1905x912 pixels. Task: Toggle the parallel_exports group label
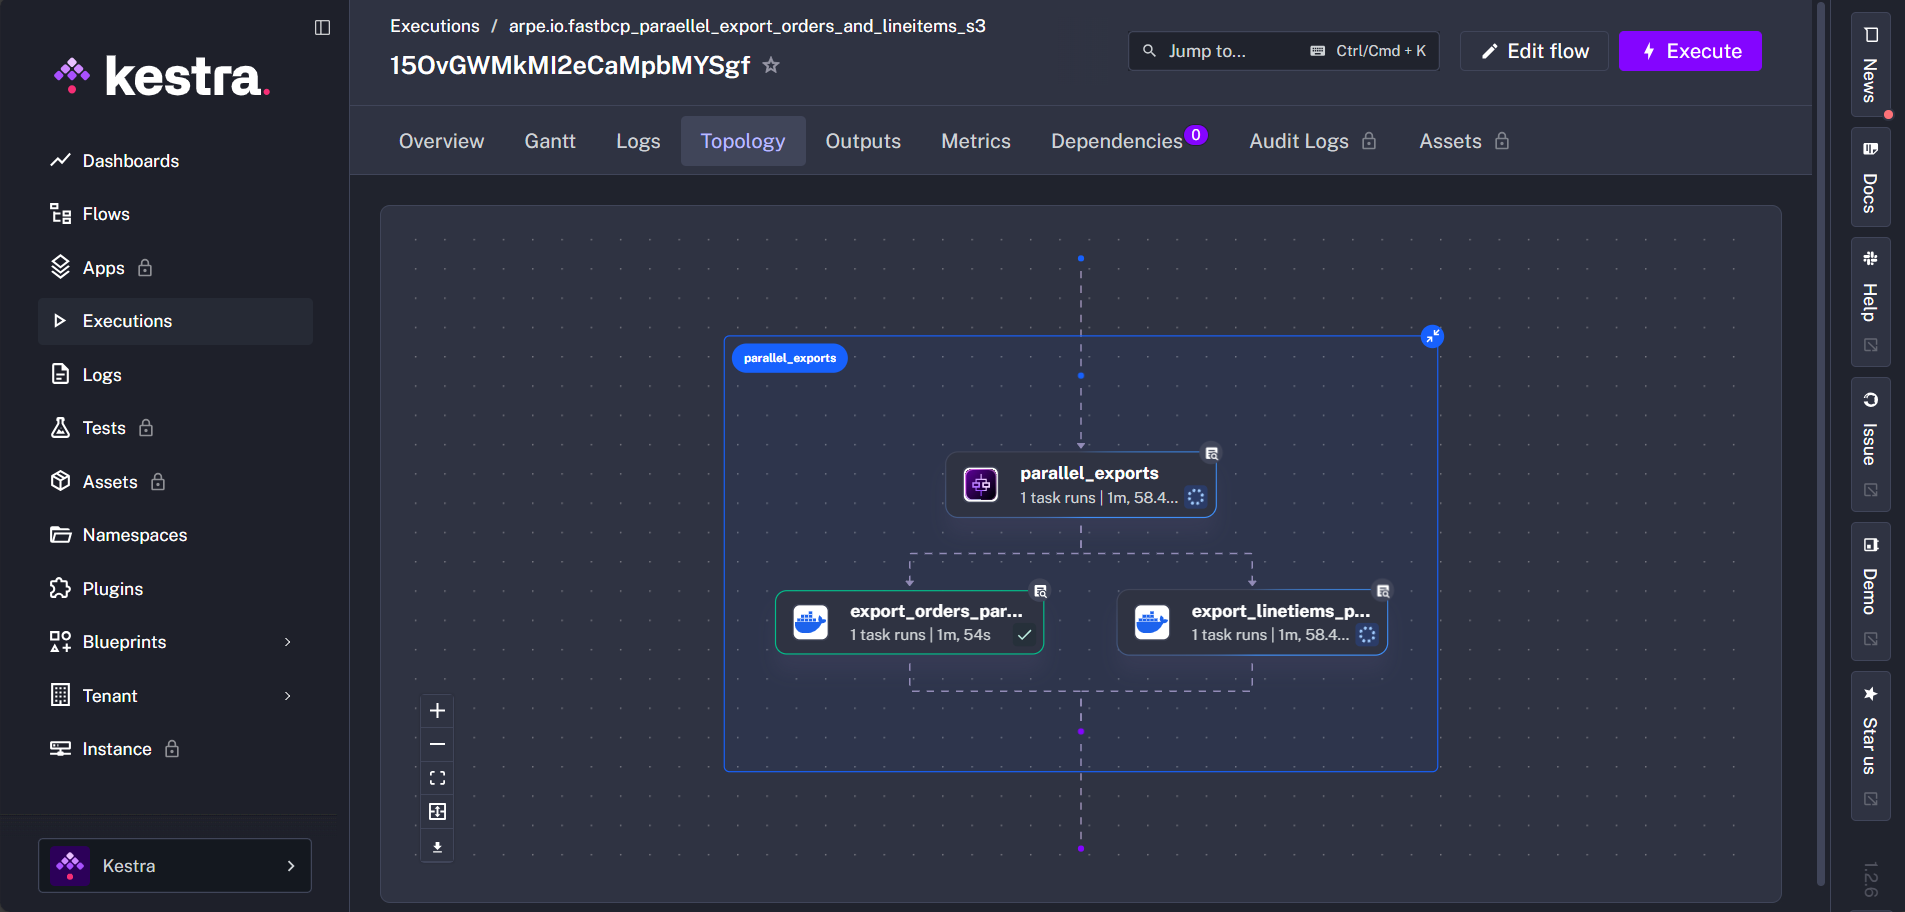789,358
